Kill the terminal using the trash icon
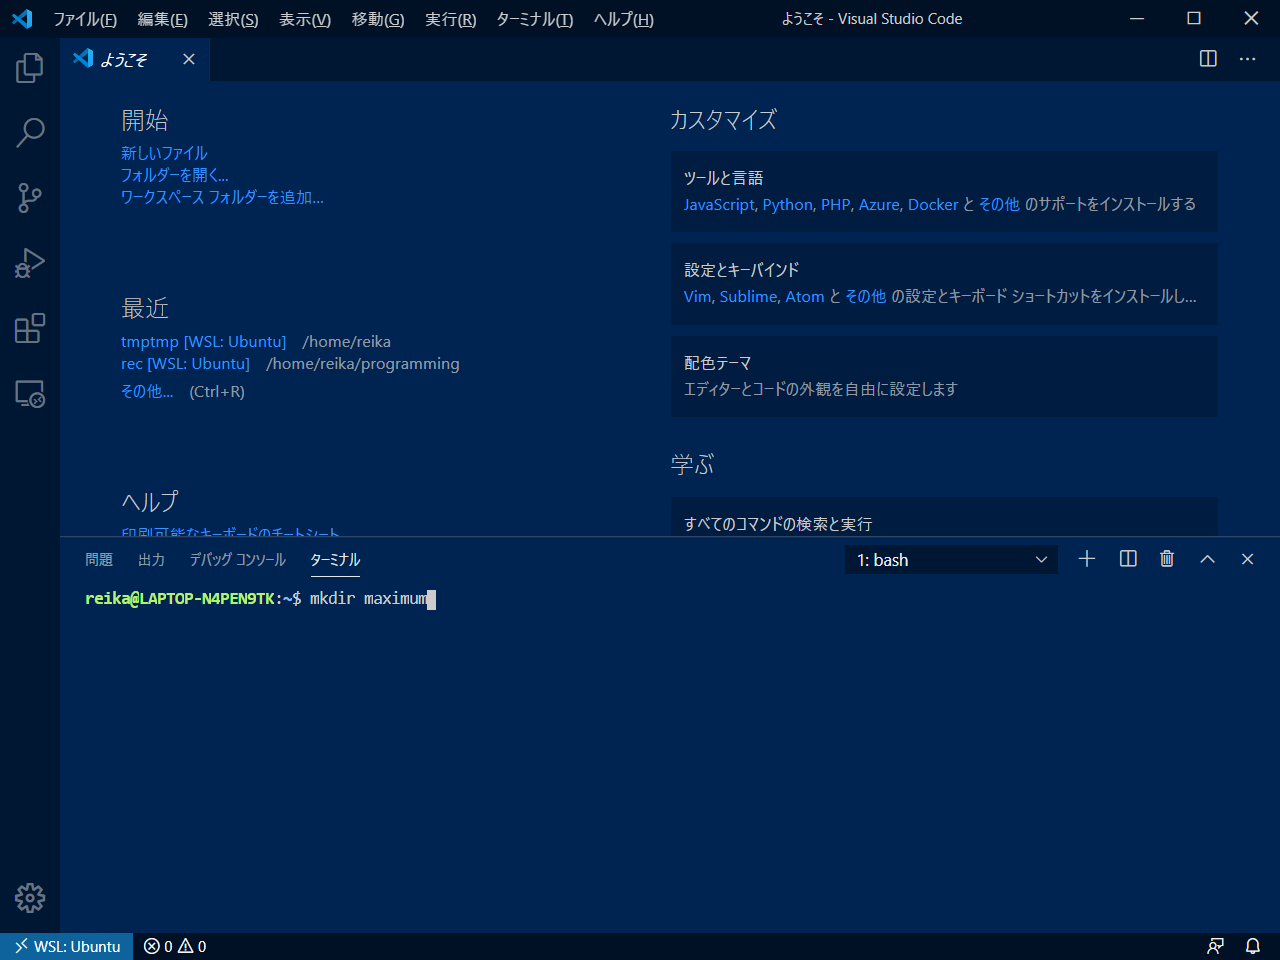 click(1167, 559)
